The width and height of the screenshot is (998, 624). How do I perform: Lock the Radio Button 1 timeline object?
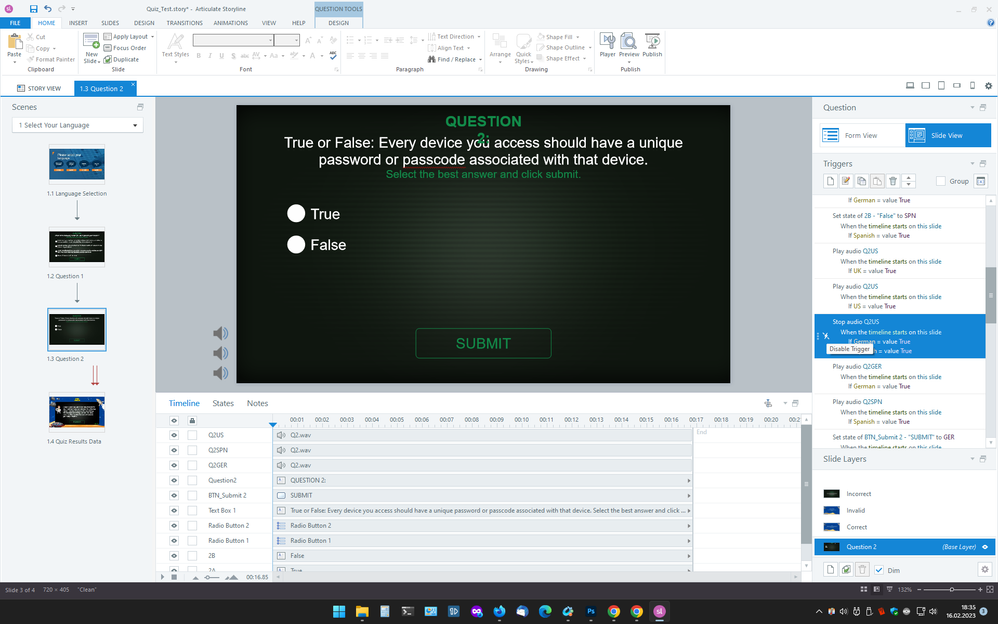192,541
